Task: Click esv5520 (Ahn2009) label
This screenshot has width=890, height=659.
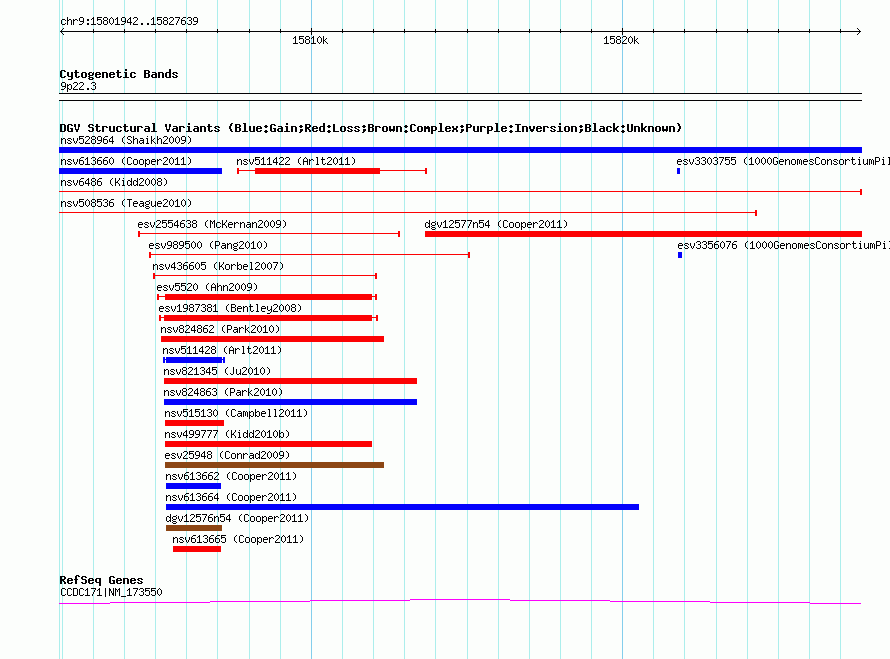Action: 207,287
